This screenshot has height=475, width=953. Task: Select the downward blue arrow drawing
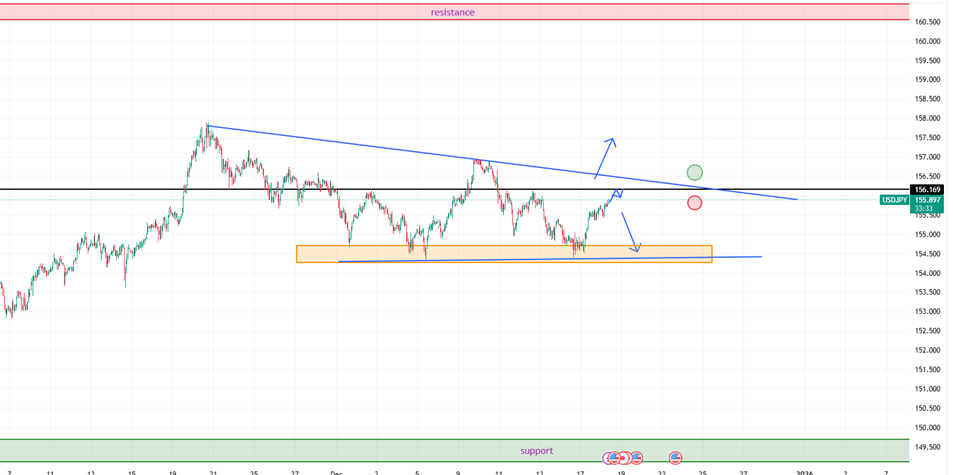(x=630, y=232)
